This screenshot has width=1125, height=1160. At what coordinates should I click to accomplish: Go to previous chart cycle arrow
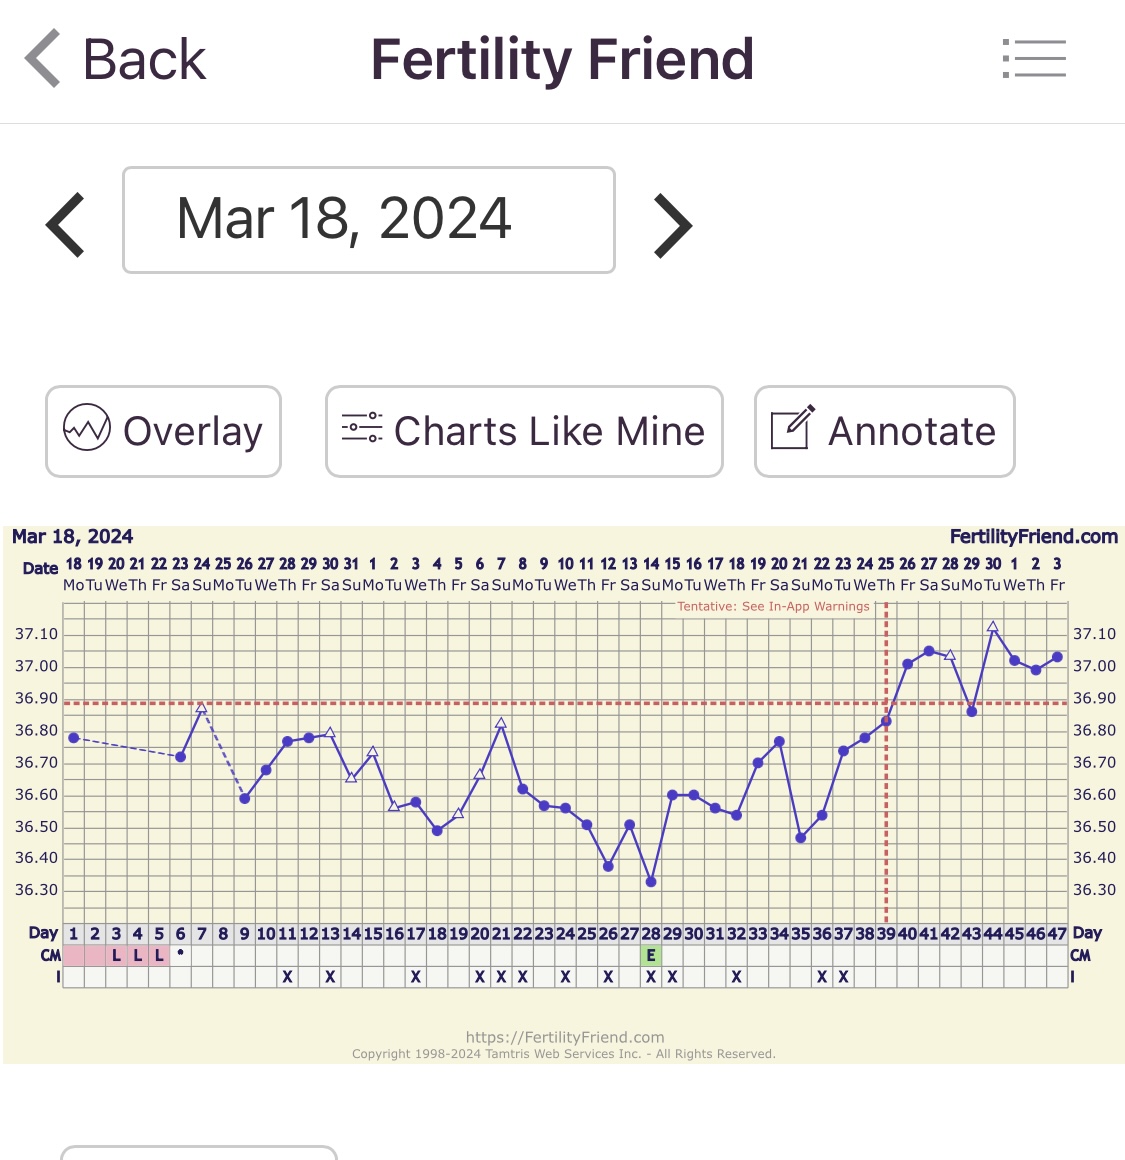pos(66,224)
